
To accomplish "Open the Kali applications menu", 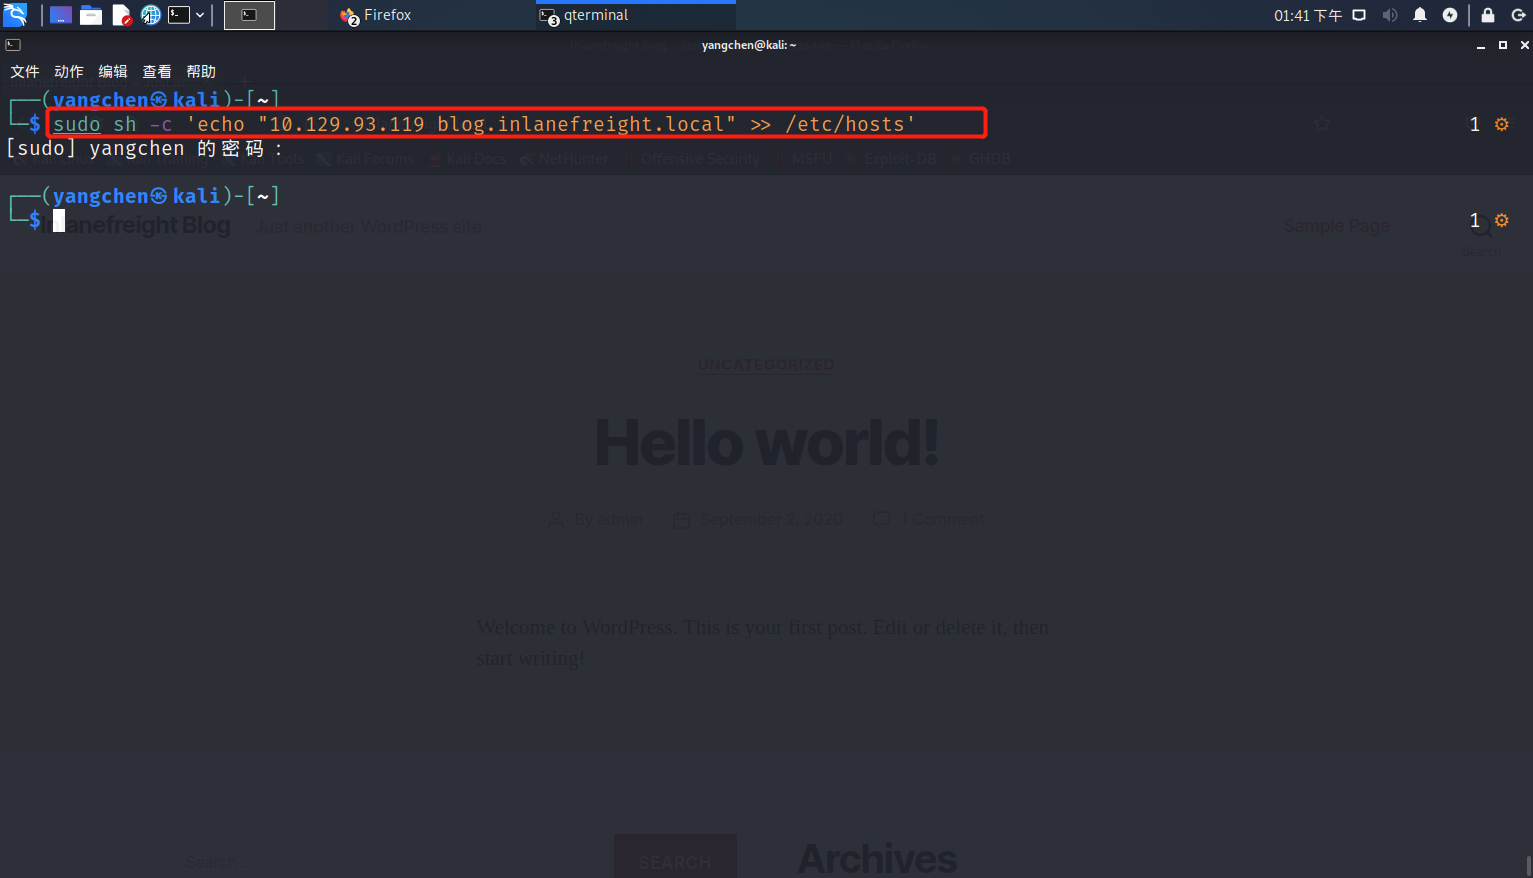I will click(15, 15).
